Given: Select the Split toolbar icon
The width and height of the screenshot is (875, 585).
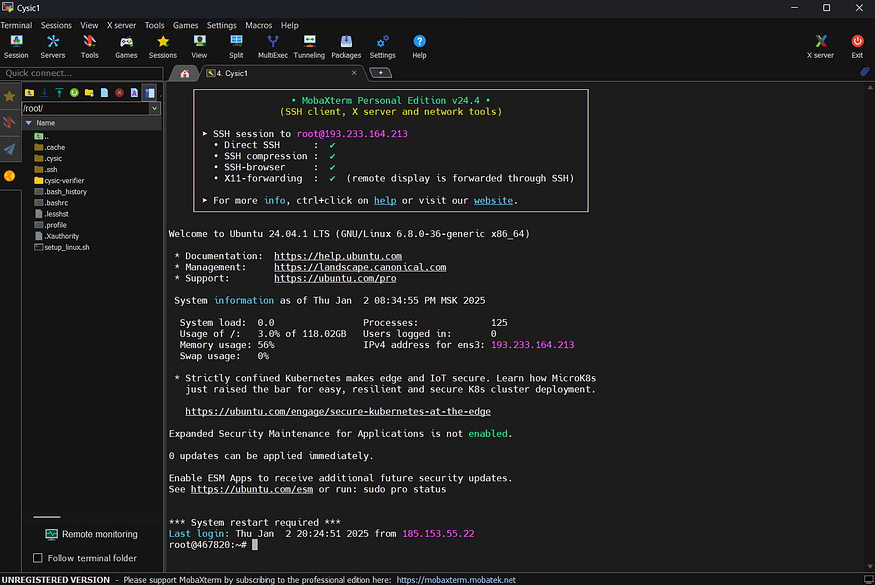Looking at the screenshot, I should (236, 46).
